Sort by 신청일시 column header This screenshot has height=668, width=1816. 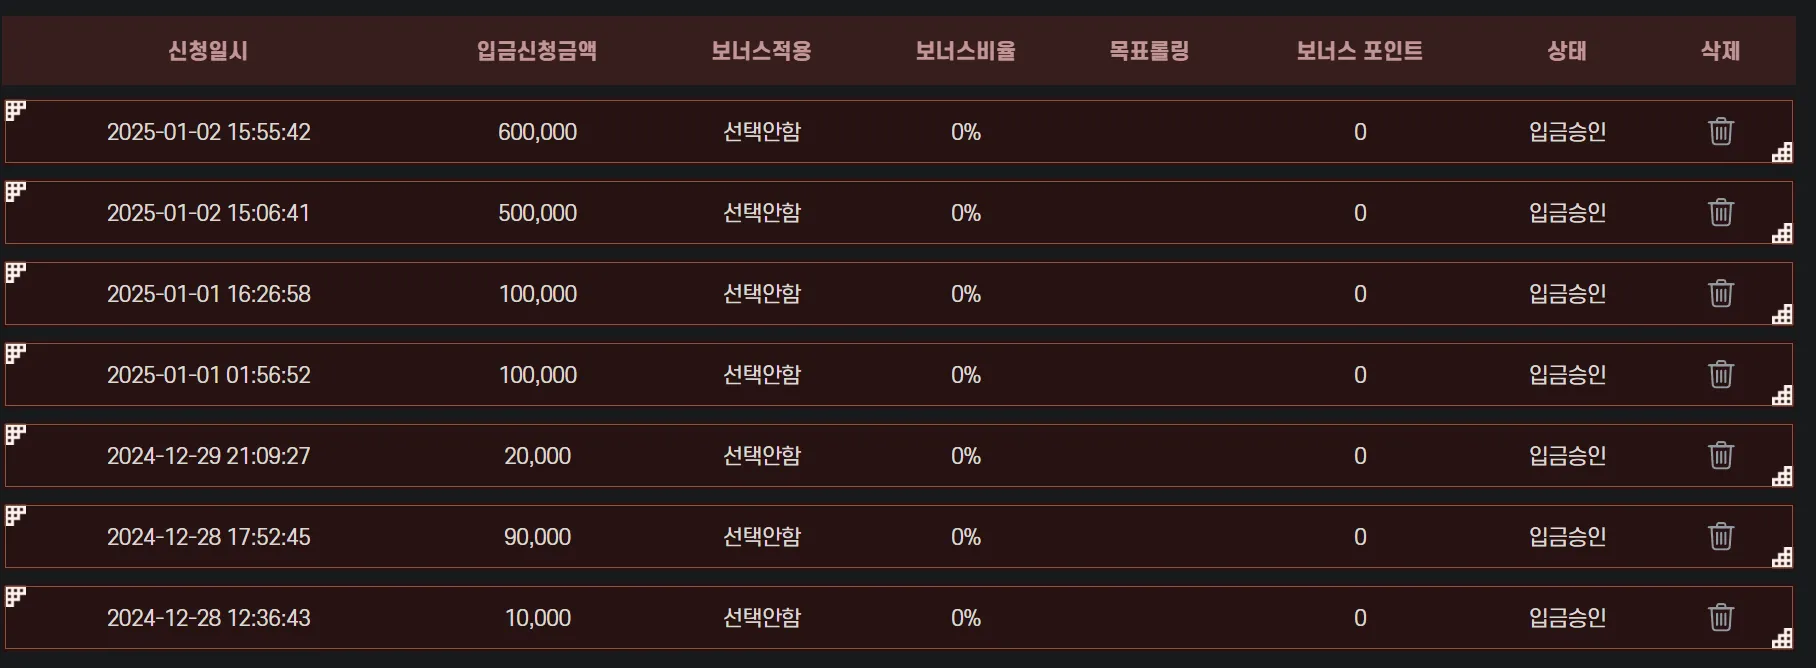click(x=208, y=51)
